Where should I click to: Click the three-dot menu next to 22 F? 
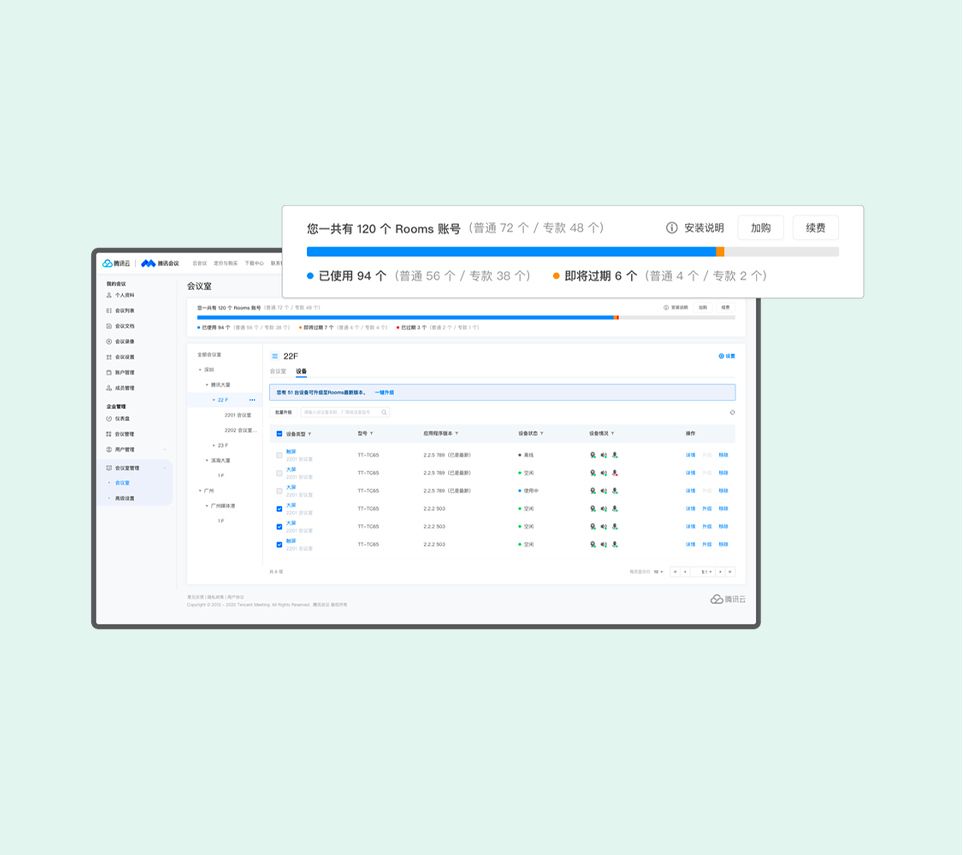(252, 400)
